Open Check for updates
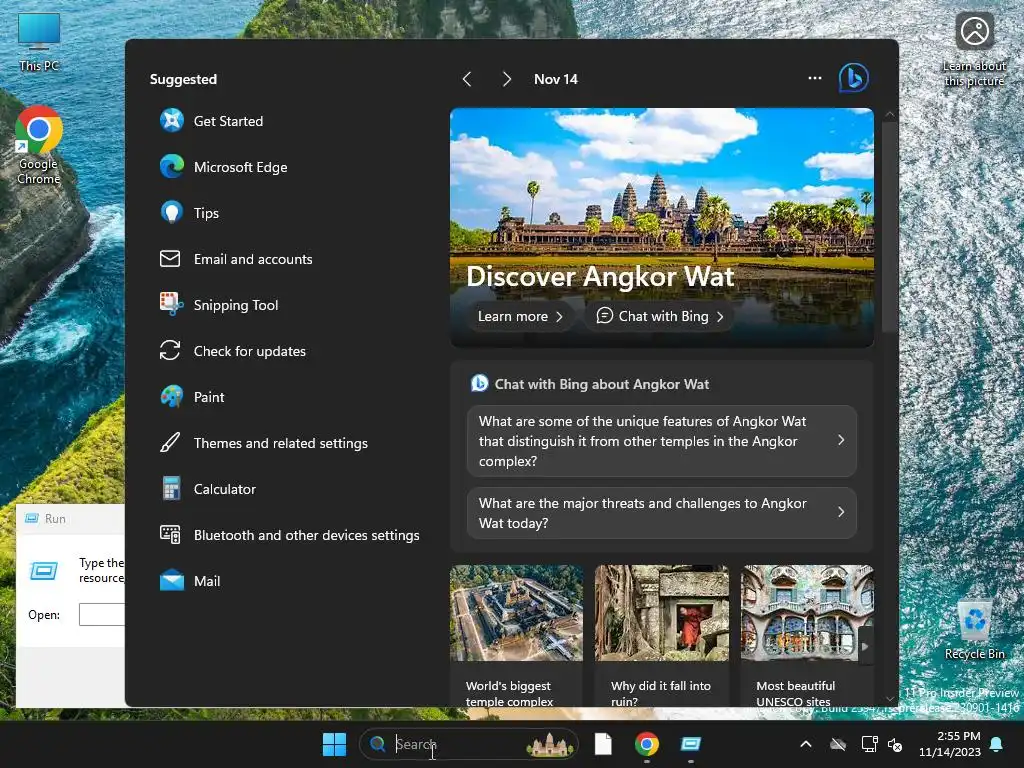The width and height of the screenshot is (1024, 768). pyautogui.click(x=233, y=351)
